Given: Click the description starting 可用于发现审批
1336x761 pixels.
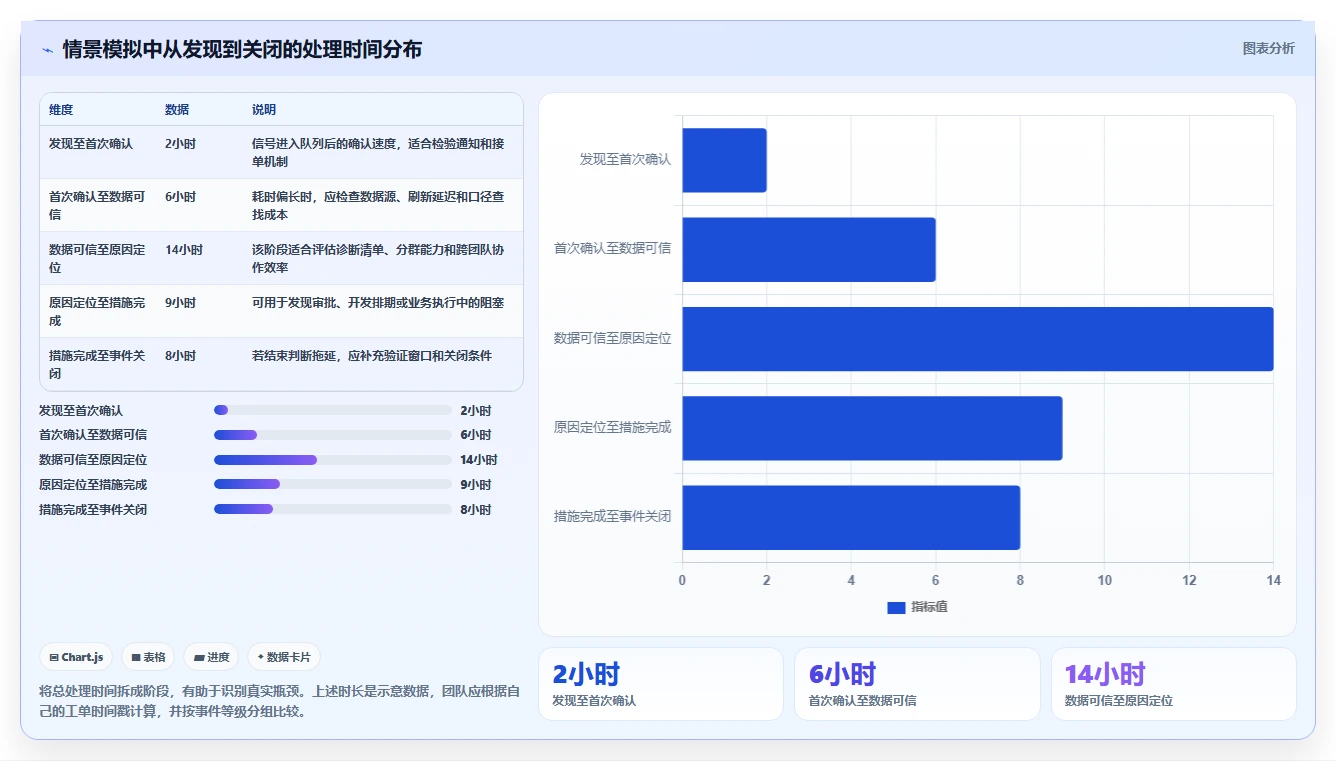Looking at the screenshot, I should pyautogui.click(x=378, y=303).
